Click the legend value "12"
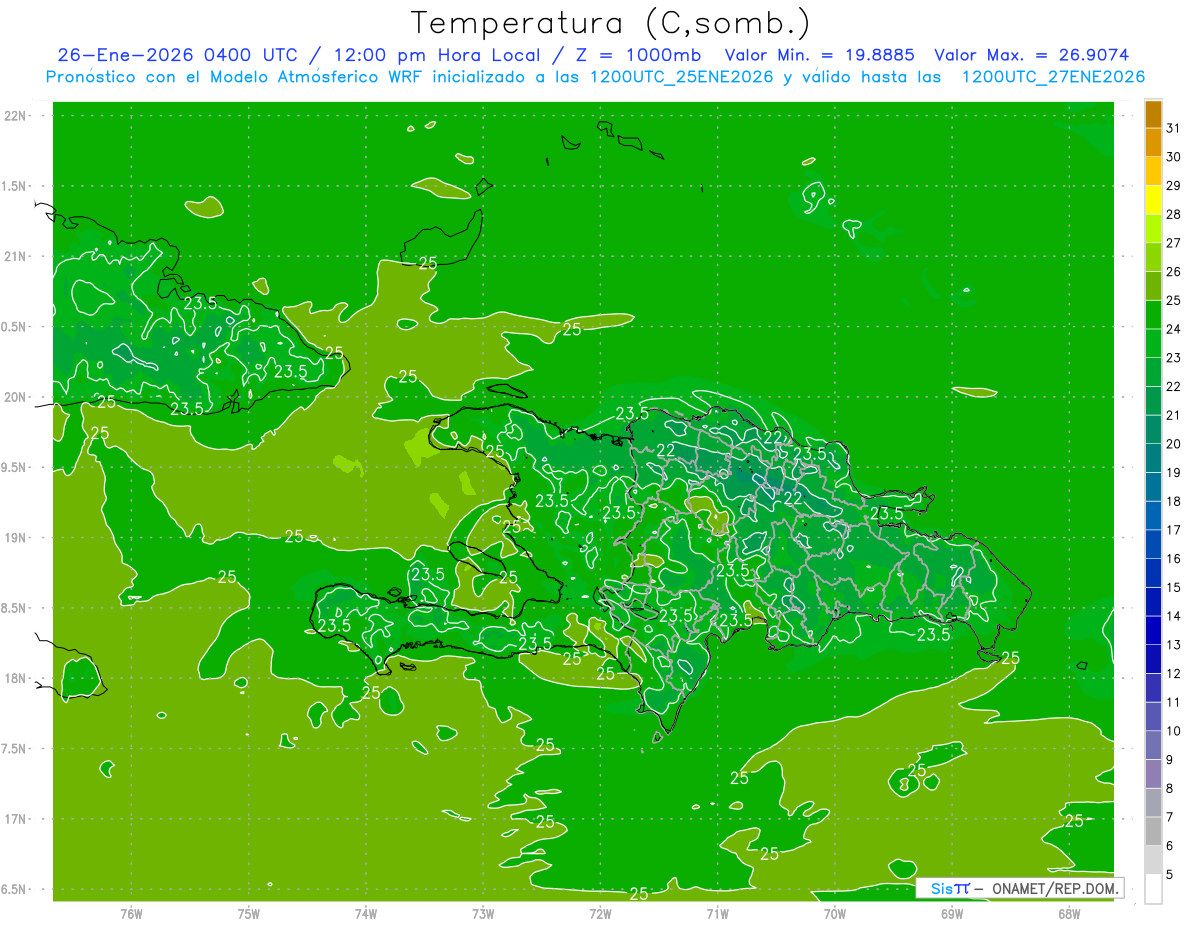The width and height of the screenshot is (1200, 927). tap(1174, 674)
